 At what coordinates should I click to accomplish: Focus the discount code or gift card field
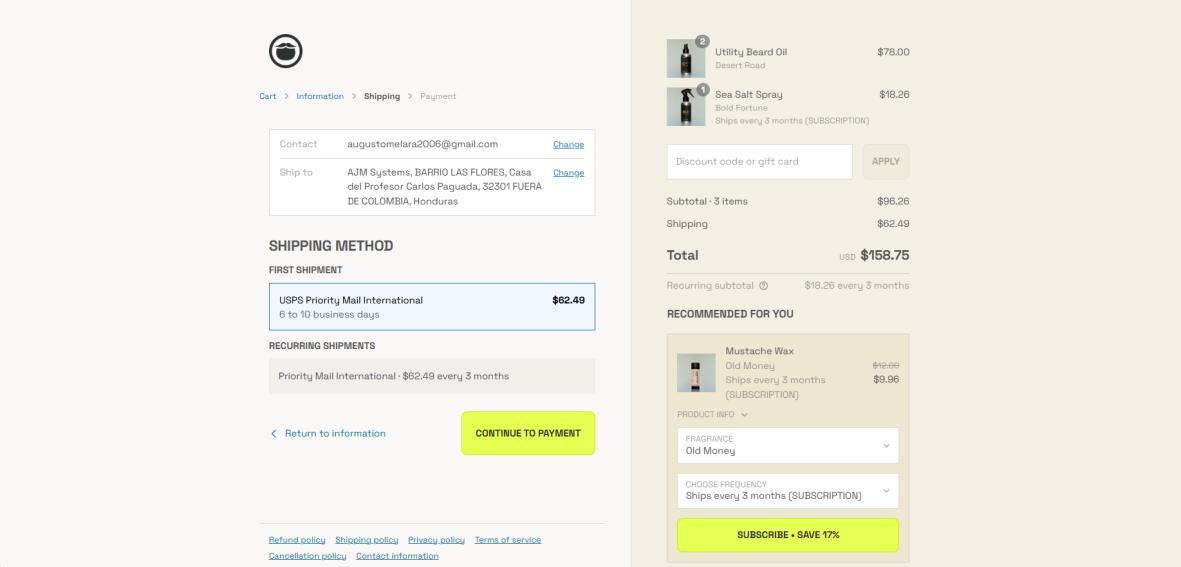(x=759, y=162)
